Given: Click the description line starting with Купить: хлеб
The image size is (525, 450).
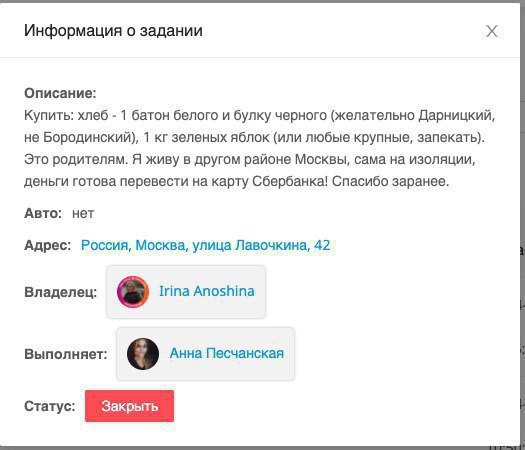Looking at the screenshot, I should tap(260, 116).
